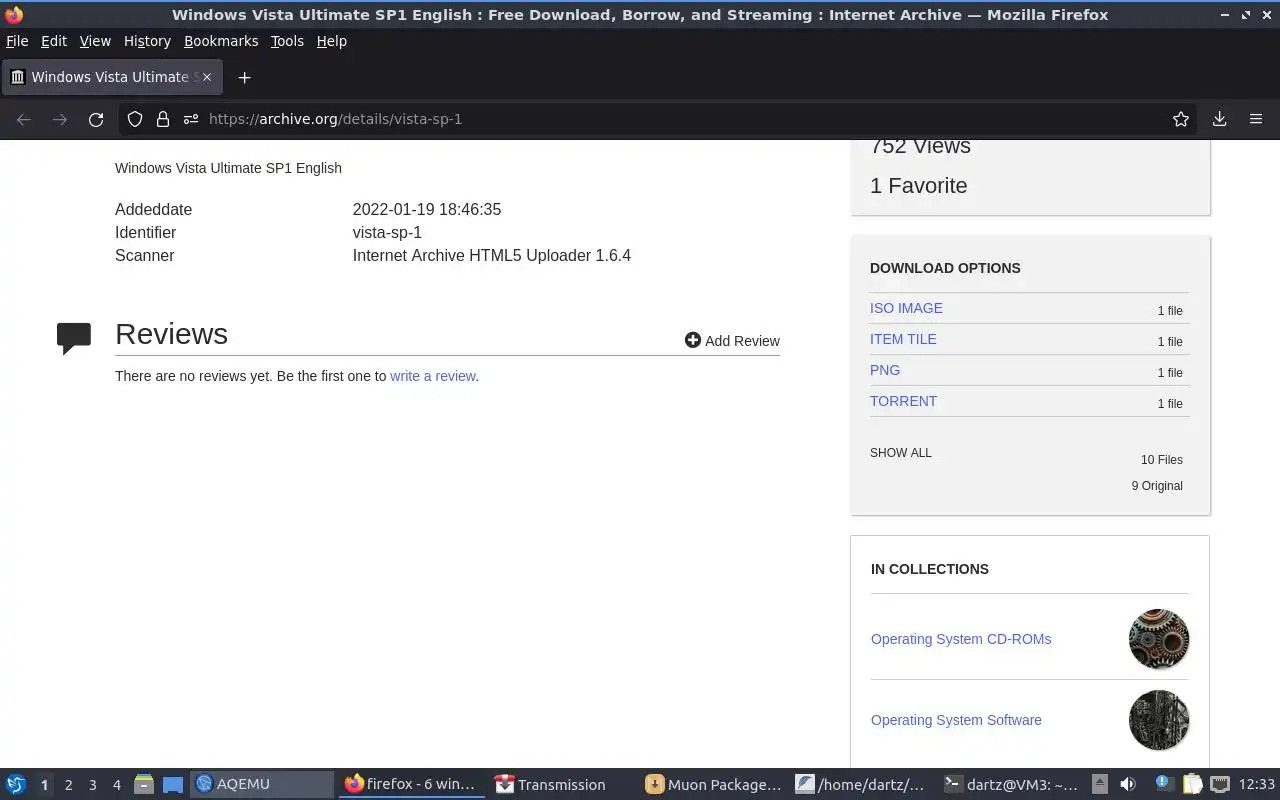Reload the current page
This screenshot has width=1280, height=800.
(x=96, y=119)
